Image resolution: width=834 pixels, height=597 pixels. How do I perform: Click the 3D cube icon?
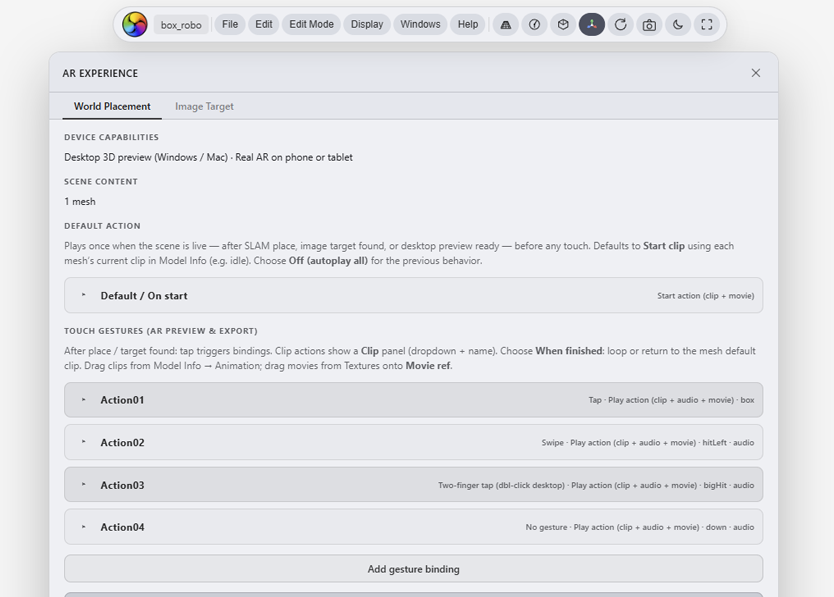[x=563, y=24]
